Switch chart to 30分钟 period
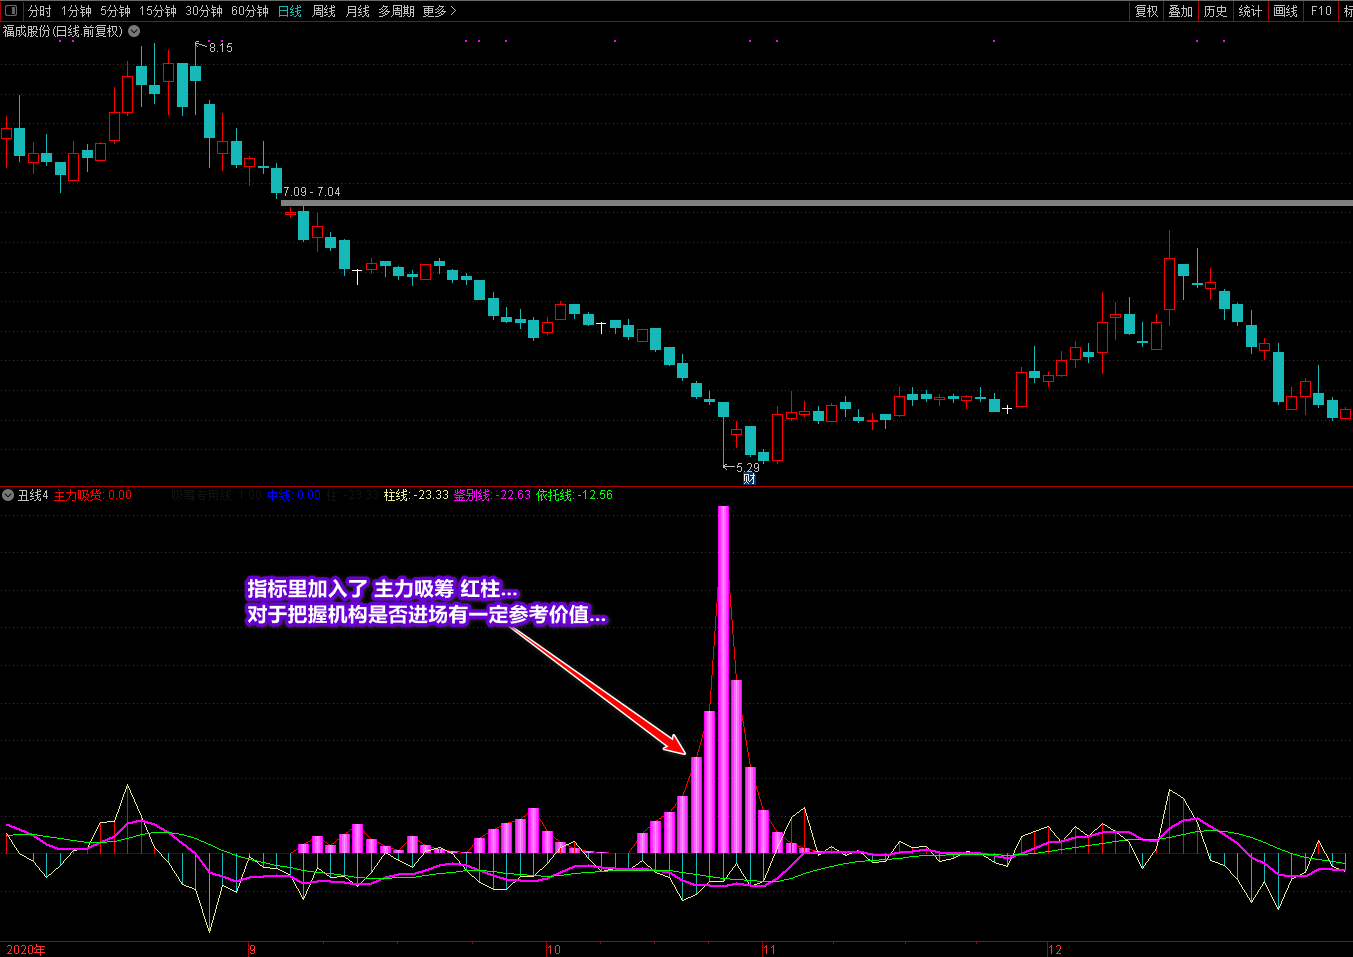Image resolution: width=1353 pixels, height=957 pixels. pos(203,11)
